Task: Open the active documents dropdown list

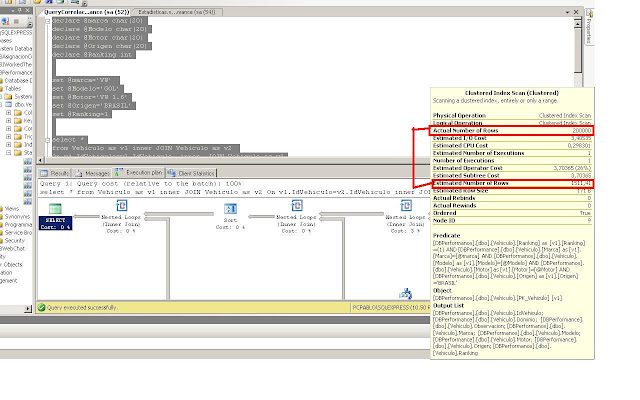Action: (x=567, y=12)
